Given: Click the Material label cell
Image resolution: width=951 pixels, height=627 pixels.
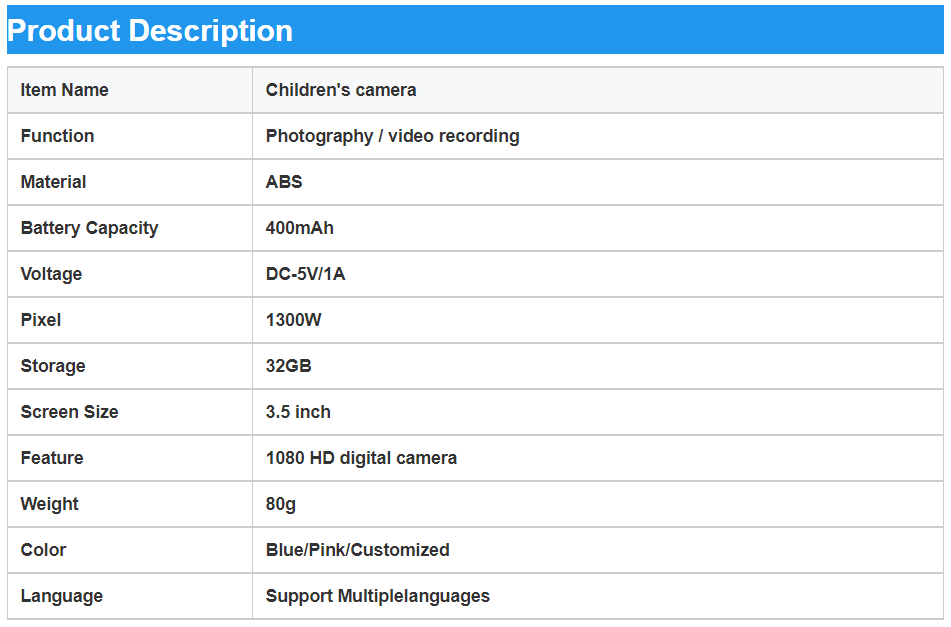Looking at the screenshot, I should [x=53, y=182].
